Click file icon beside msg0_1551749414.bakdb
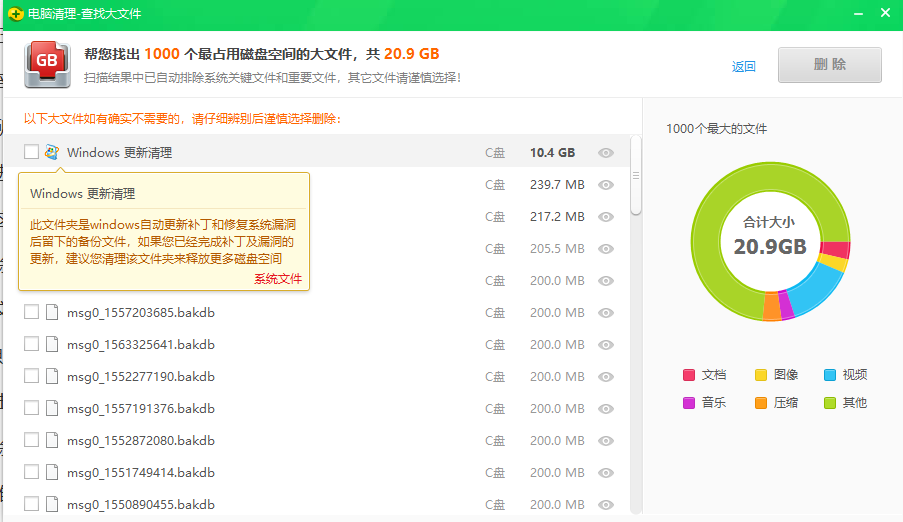903x522 pixels. click(52, 473)
